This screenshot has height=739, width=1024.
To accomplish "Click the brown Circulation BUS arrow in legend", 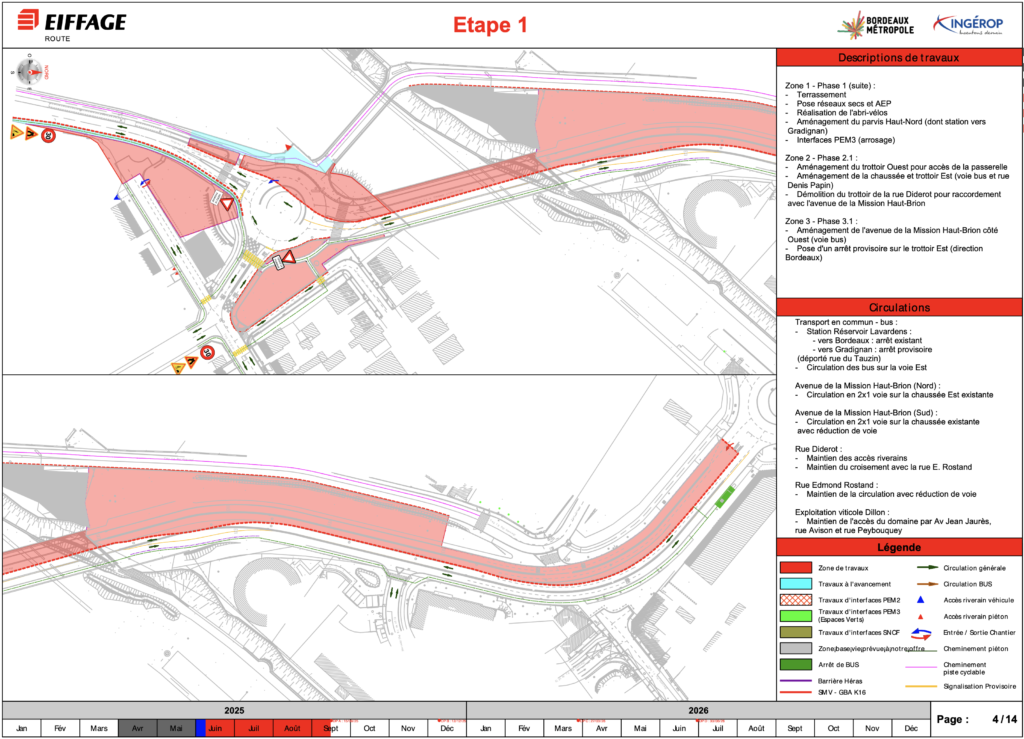I will point(928,584).
